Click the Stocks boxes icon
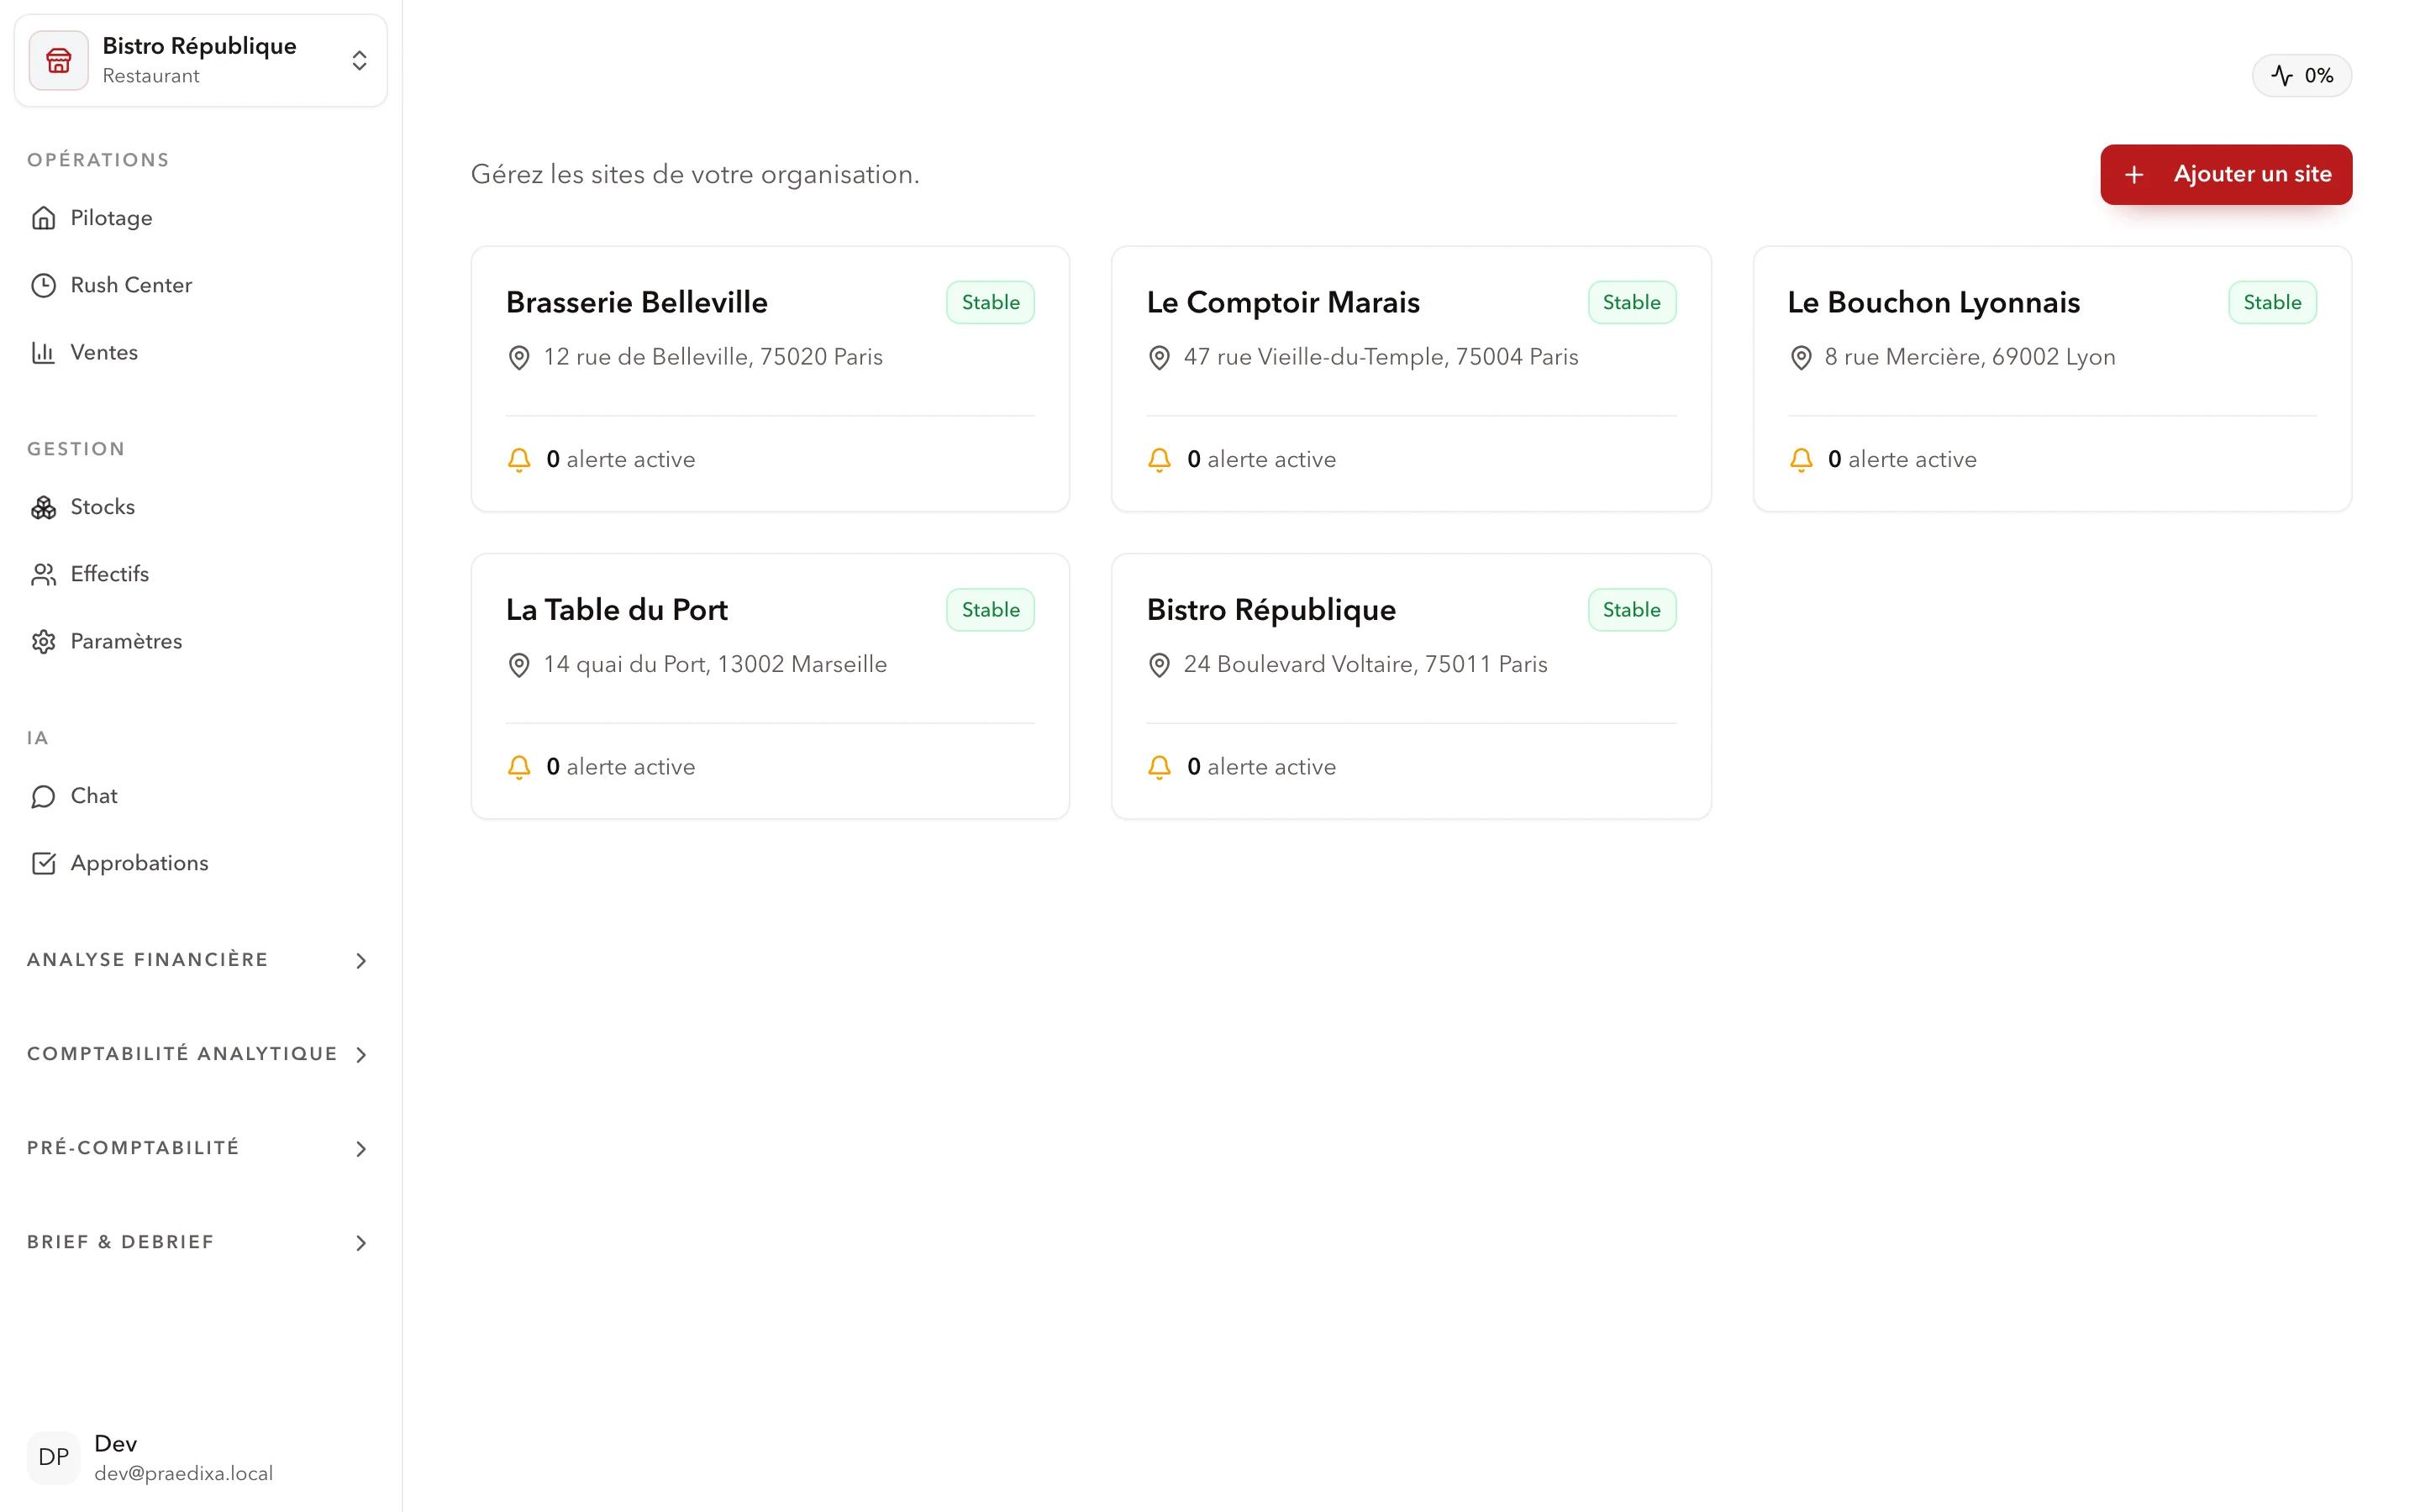 (43, 507)
